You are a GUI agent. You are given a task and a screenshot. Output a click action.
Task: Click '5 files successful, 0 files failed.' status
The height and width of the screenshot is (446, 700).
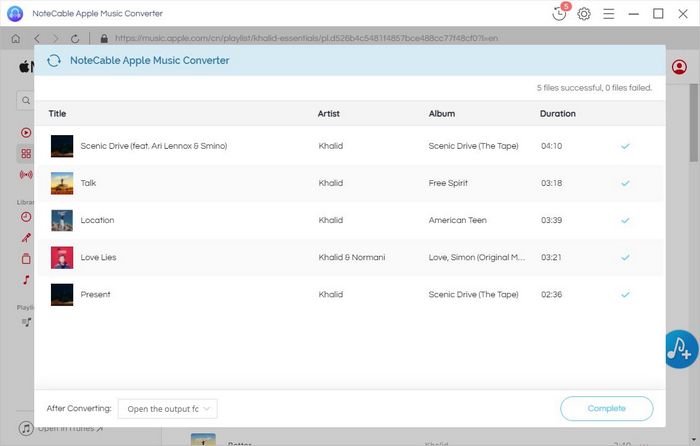tap(594, 88)
